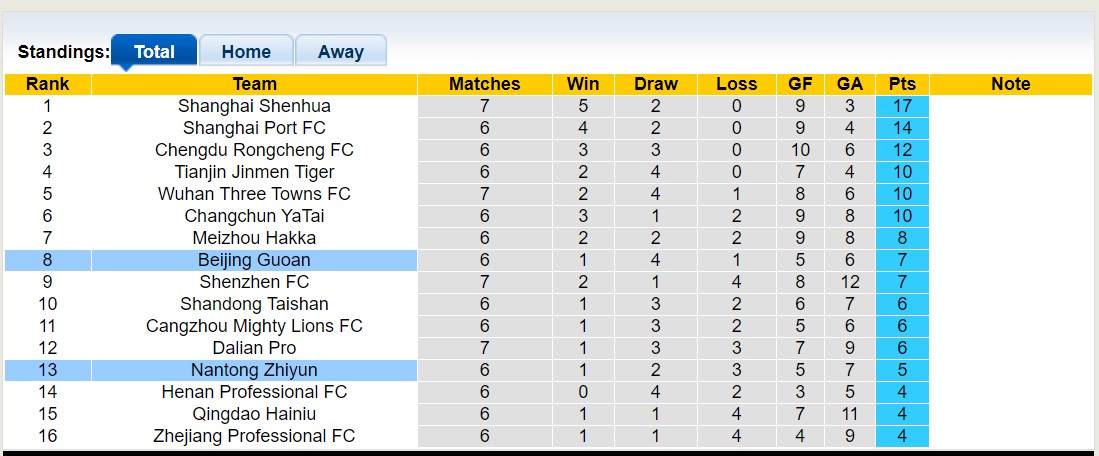
Task: Click the highlighted Nantong Zhiyun team
Action: [254, 370]
